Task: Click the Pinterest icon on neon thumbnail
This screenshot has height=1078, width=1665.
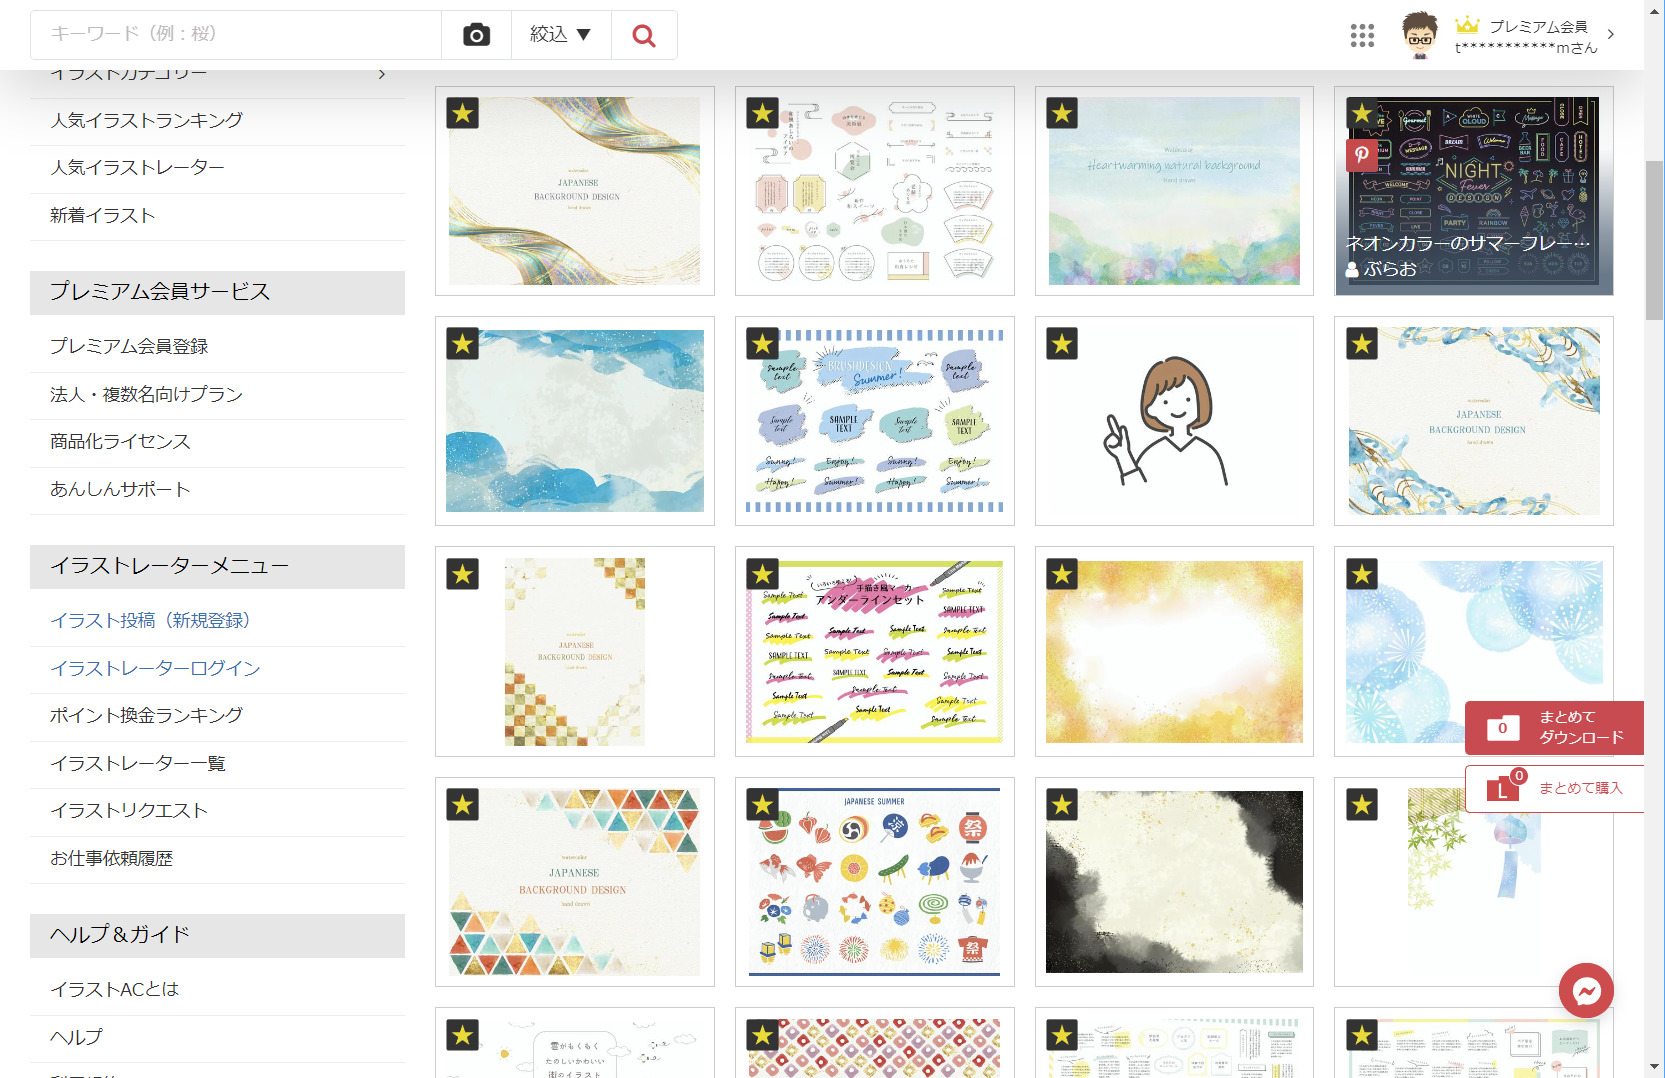Action: pyautogui.click(x=1361, y=154)
